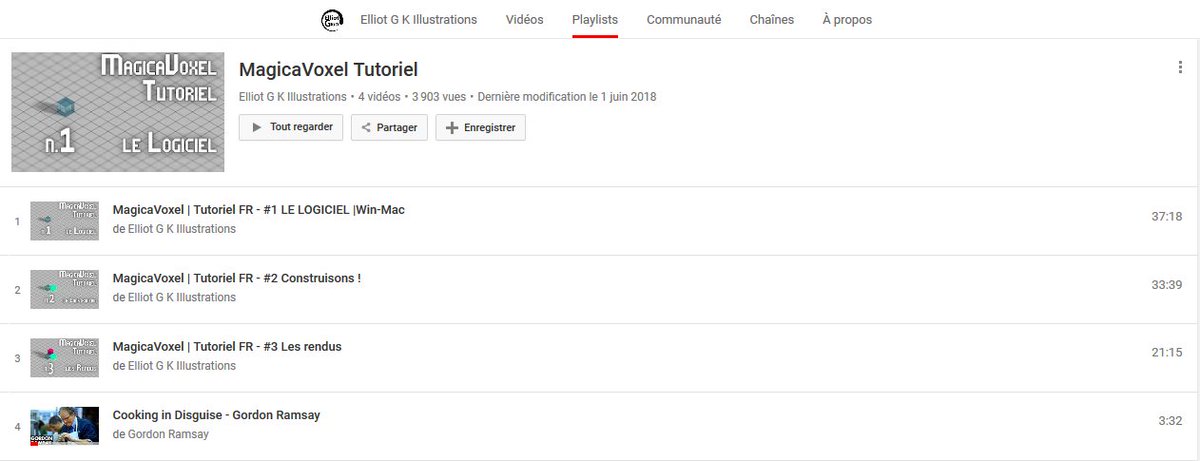Click the 33:39 duration text
Image resolution: width=1200 pixels, height=461 pixels.
point(1167,285)
